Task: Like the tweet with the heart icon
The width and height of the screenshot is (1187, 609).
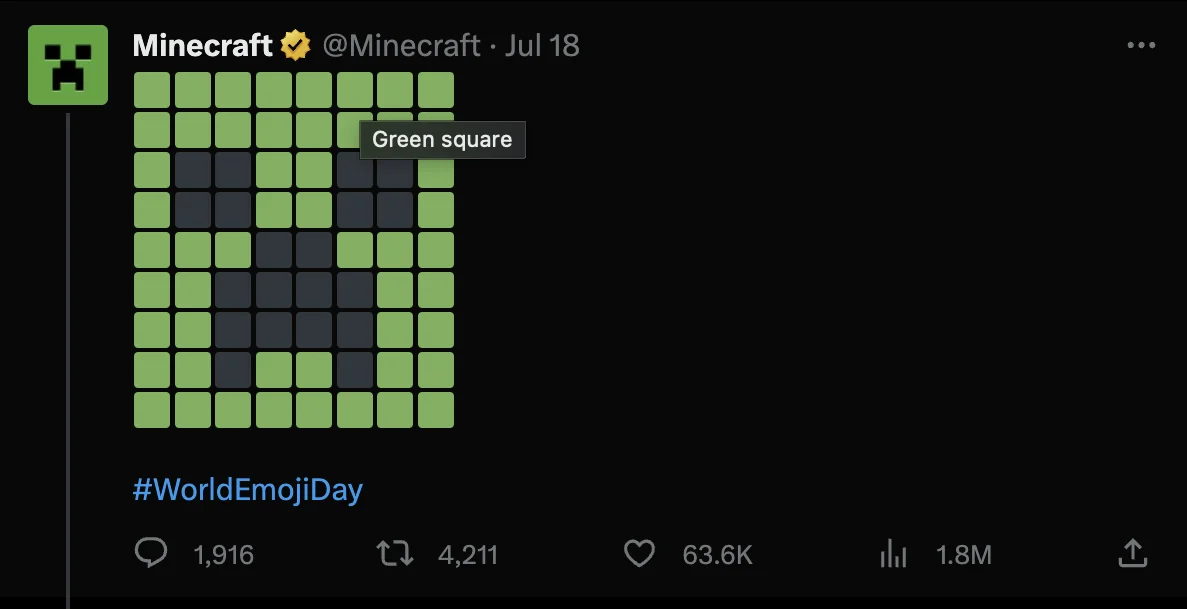Action: tap(639, 553)
